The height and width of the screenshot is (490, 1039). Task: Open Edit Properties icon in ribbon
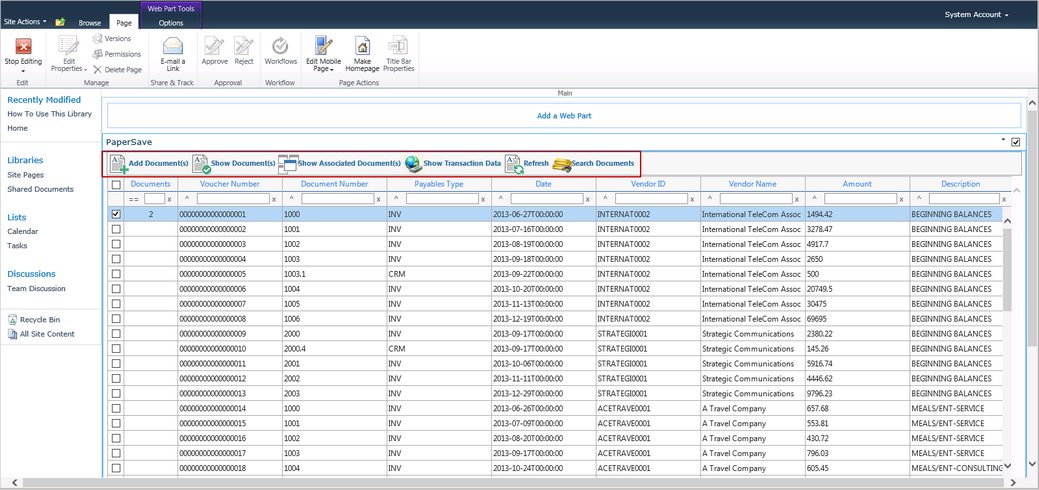[x=68, y=45]
